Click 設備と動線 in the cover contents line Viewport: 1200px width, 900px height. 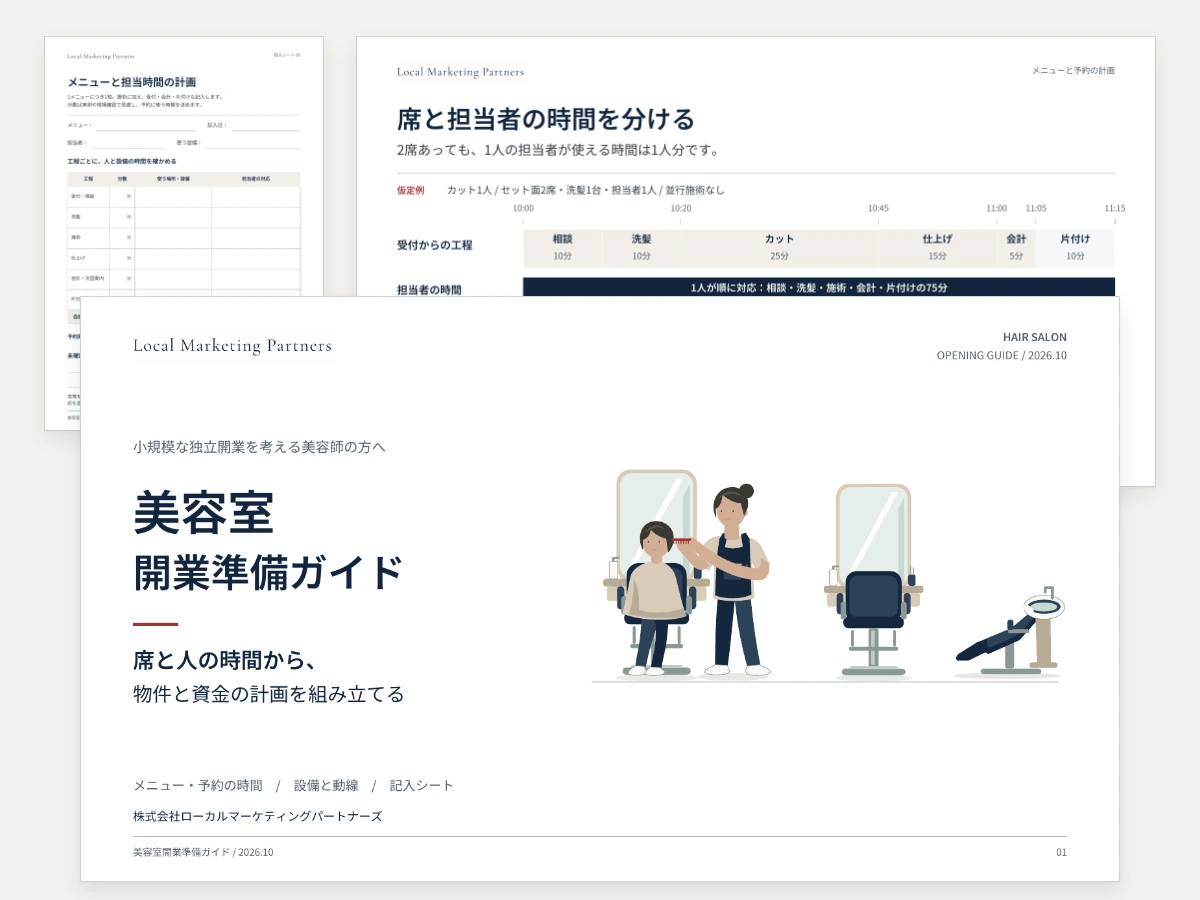pos(326,786)
